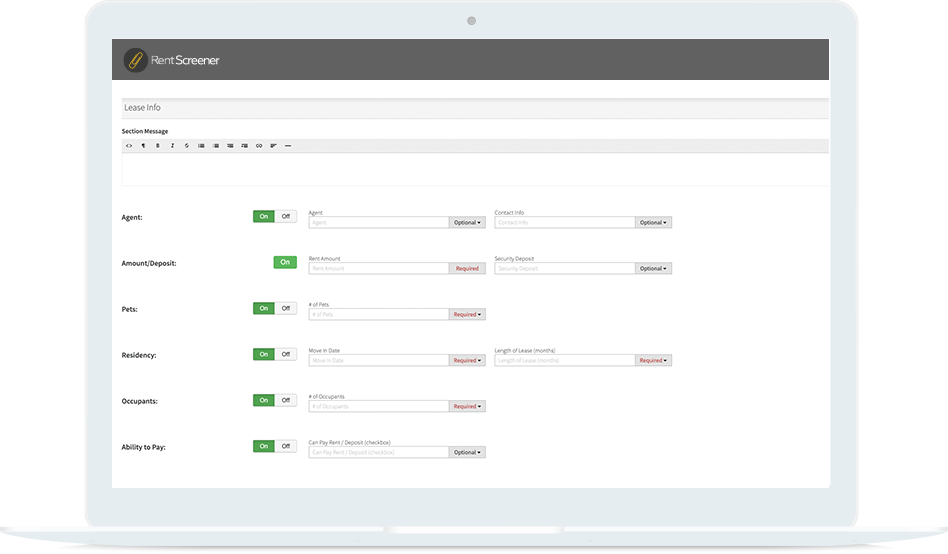Click the Lease Info section header

tap(475, 108)
